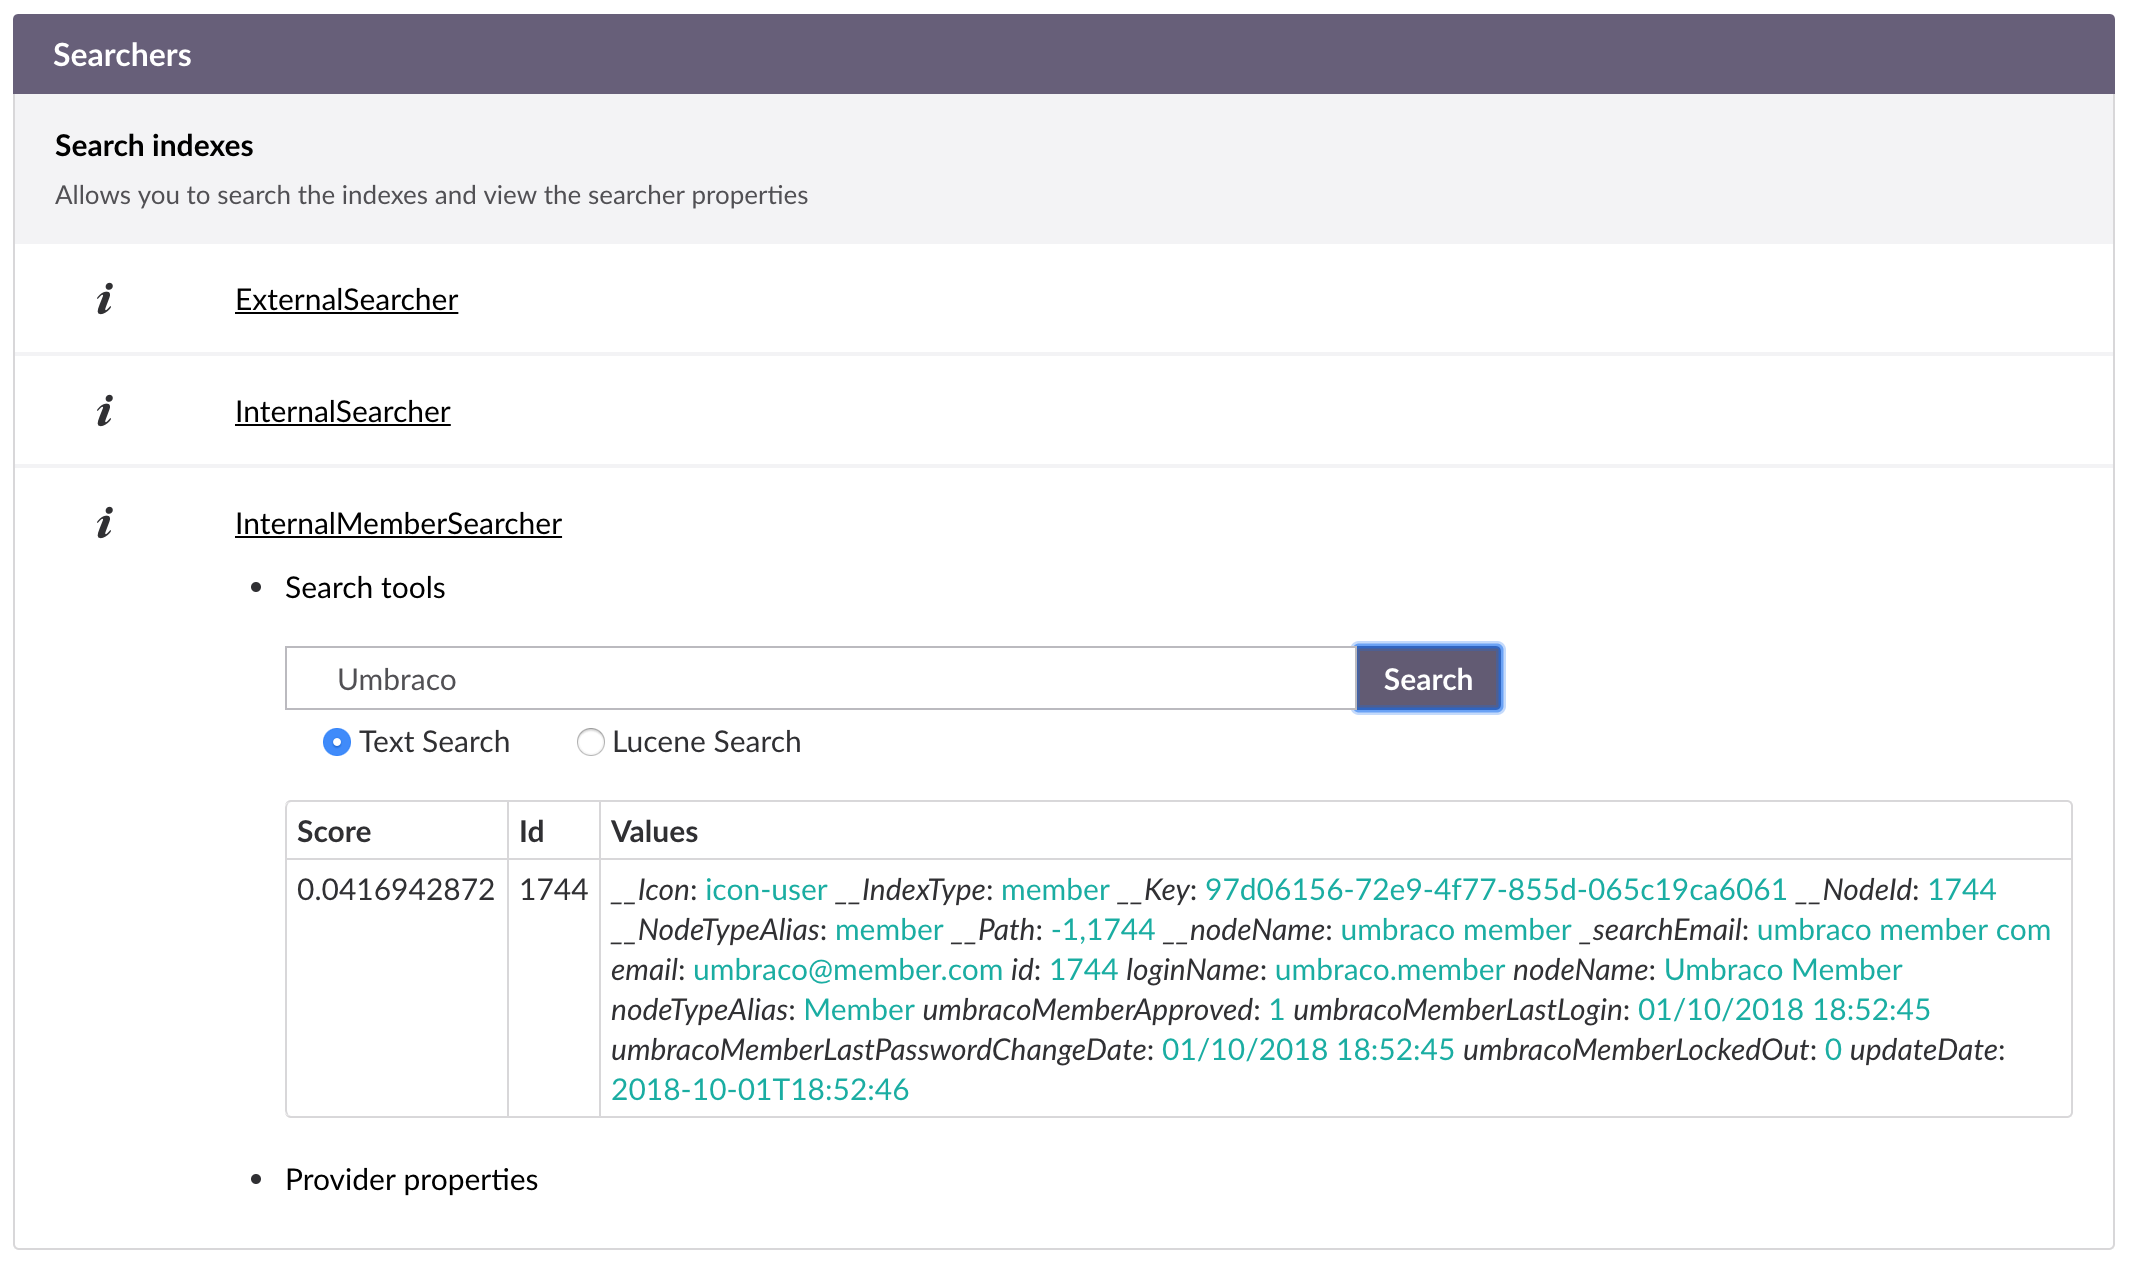Click the Score column header
The image size is (2130, 1264).
(x=334, y=832)
